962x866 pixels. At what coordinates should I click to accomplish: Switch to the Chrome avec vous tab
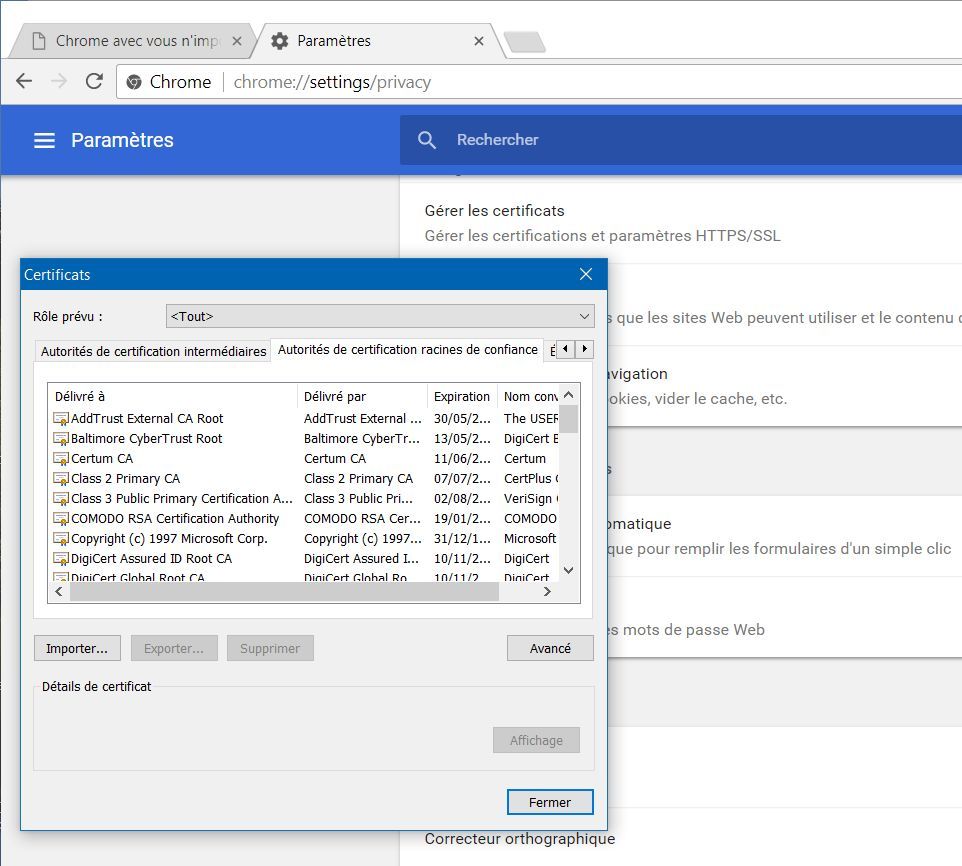click(x=135, y=41)
